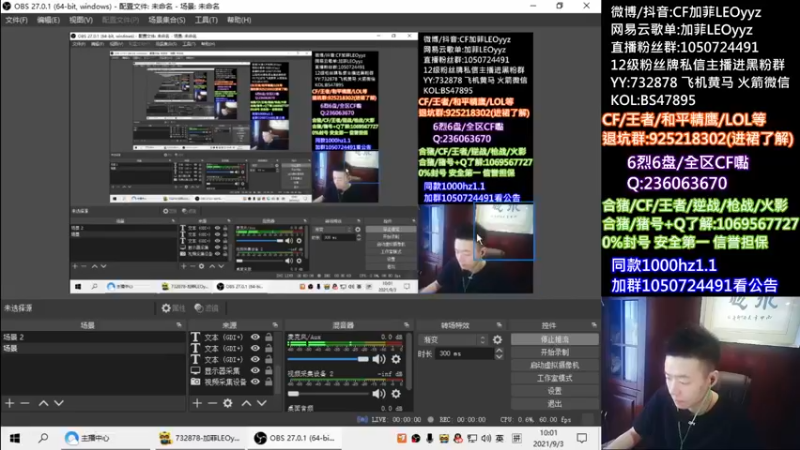
Task: Open 732878-加菲LEOy... taskbar window
Action: (199, 438)
